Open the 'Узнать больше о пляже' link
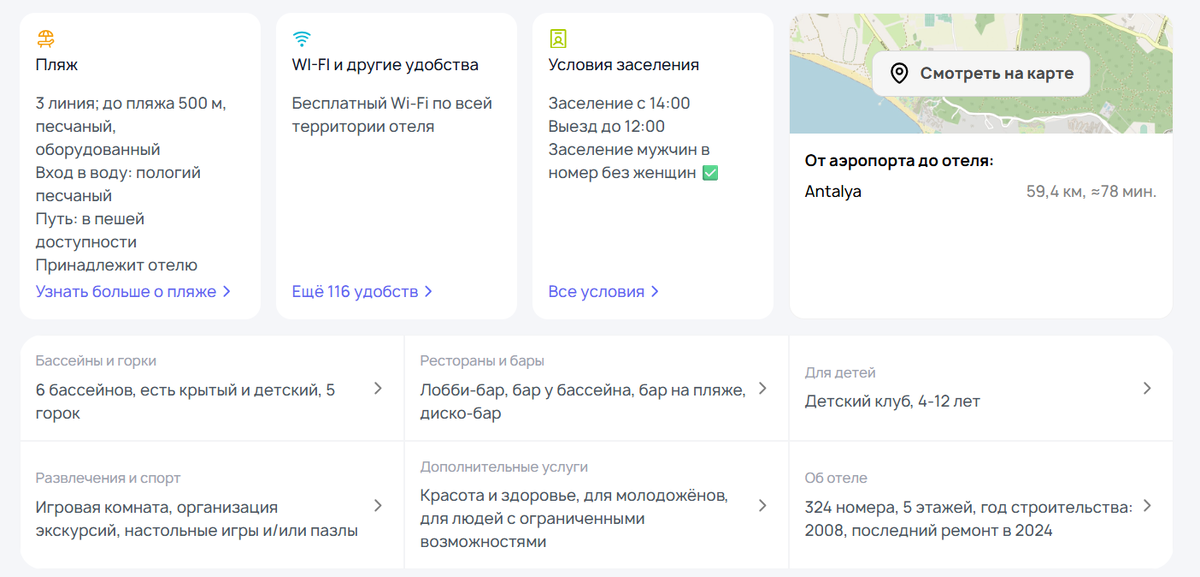Image resolution: width=1200 pixels, height=577 pixels. 126,292
